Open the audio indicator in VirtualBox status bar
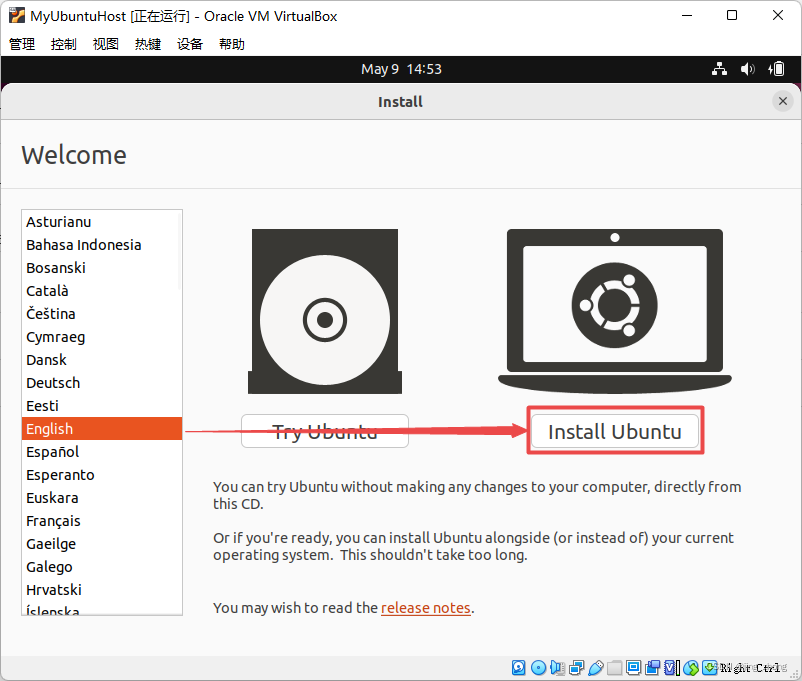Screen dimensions: 802x681 pyautogui.click(x=558, y=668)
